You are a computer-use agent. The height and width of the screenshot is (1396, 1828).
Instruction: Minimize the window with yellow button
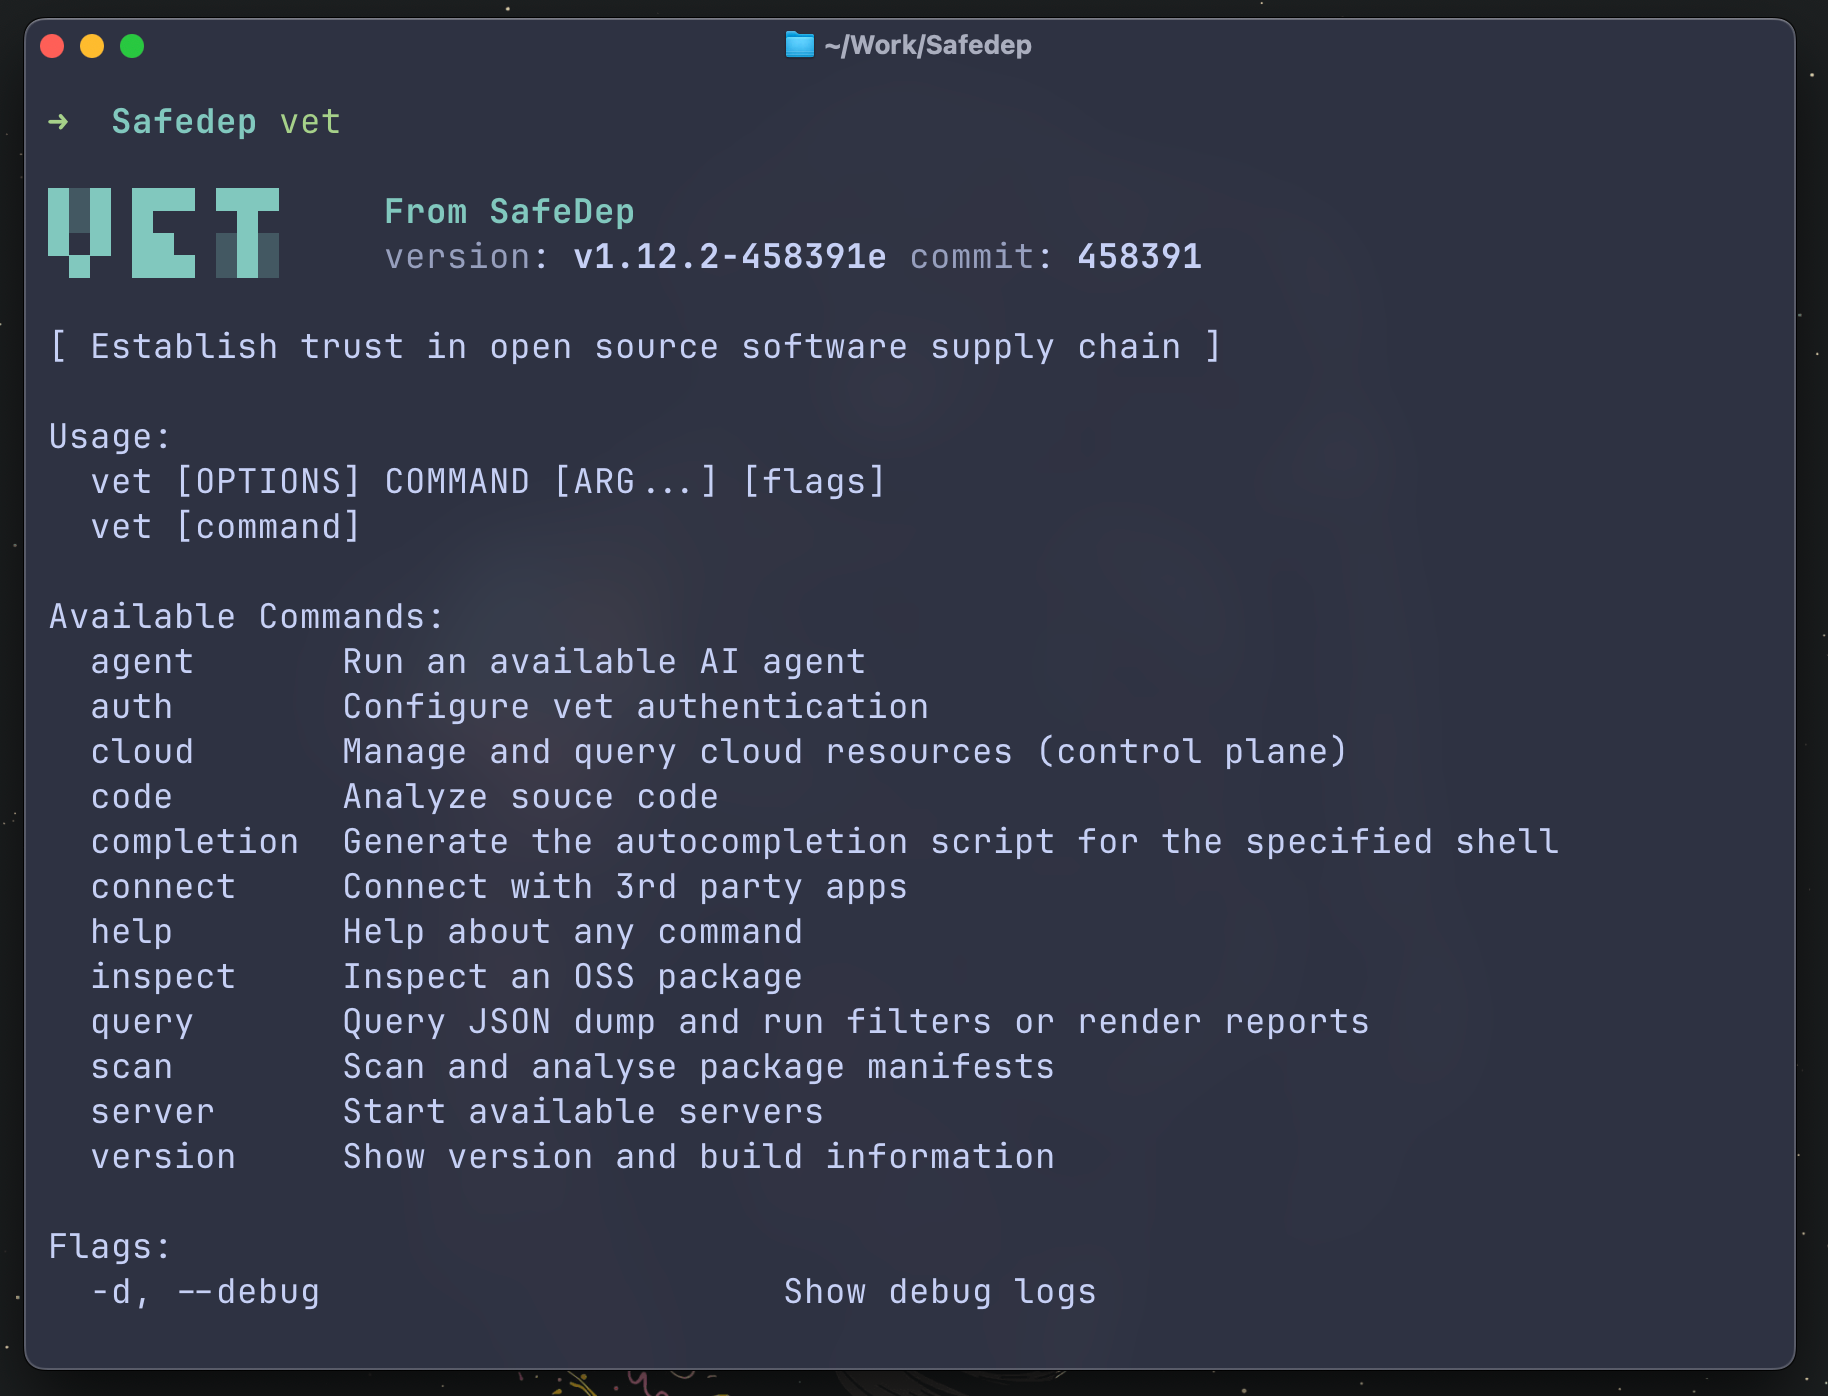pos(92,46)
